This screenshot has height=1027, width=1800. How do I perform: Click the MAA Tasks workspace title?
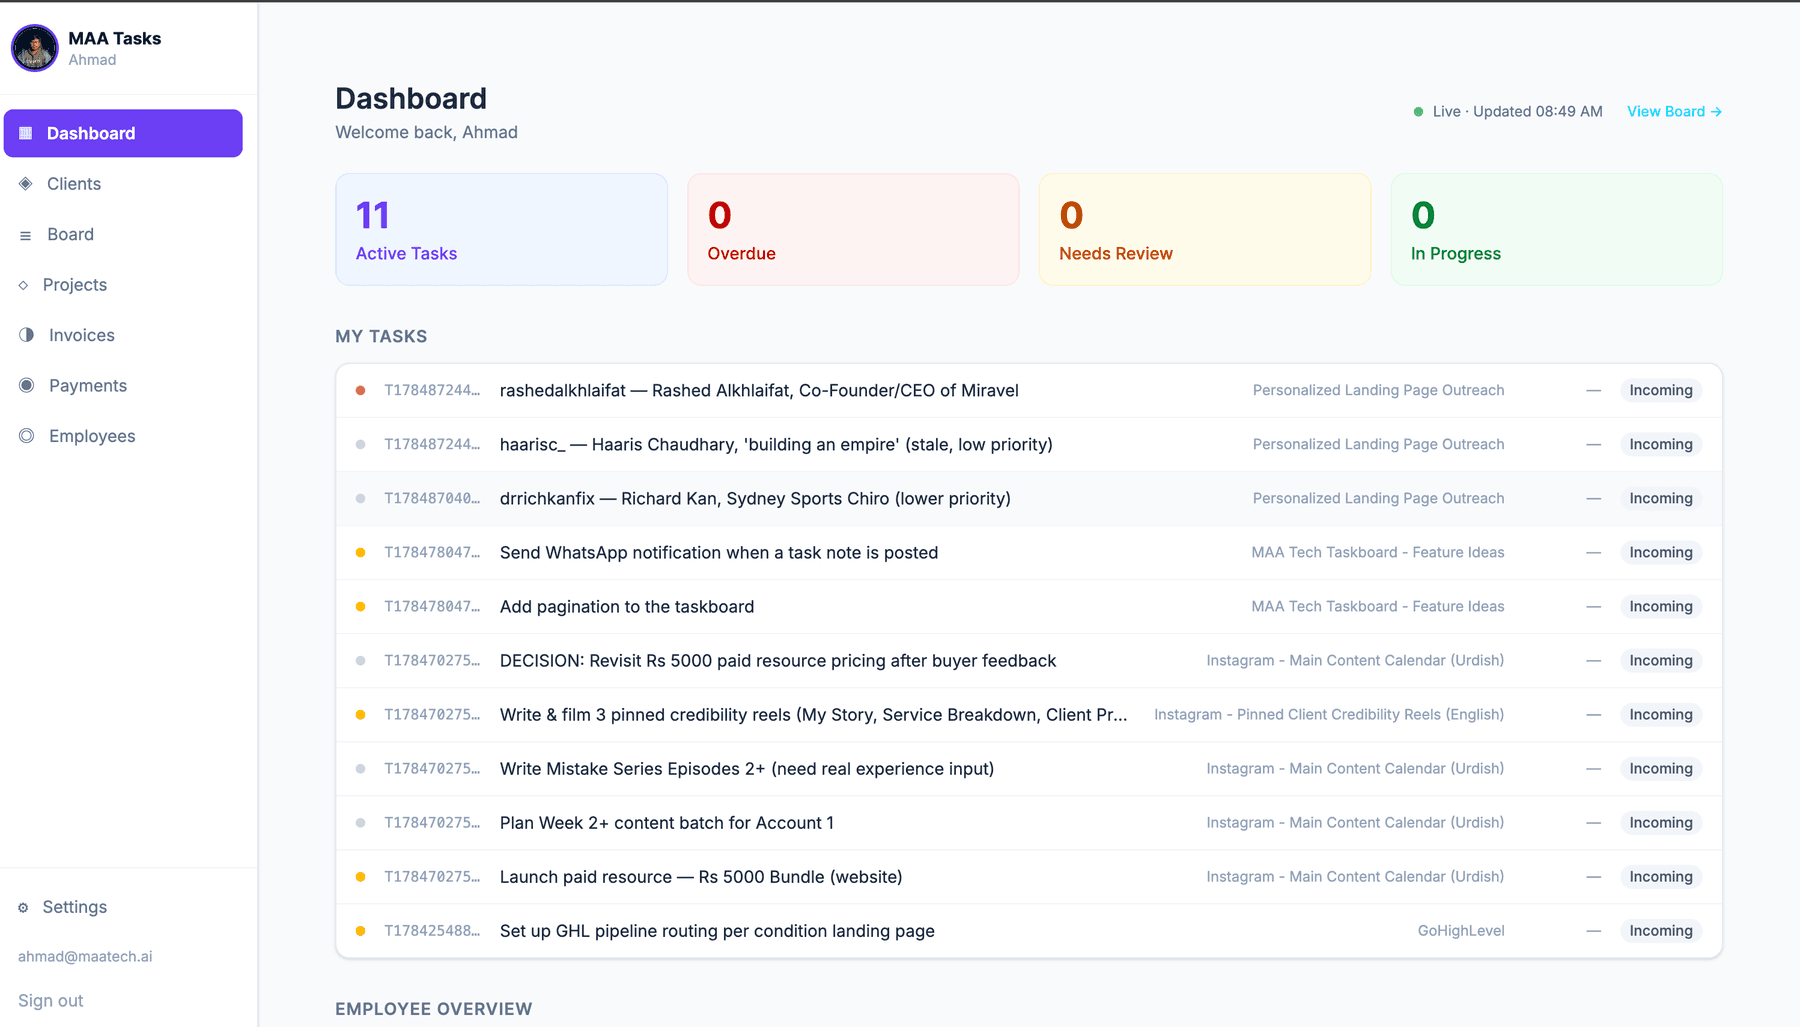[115, 38]
